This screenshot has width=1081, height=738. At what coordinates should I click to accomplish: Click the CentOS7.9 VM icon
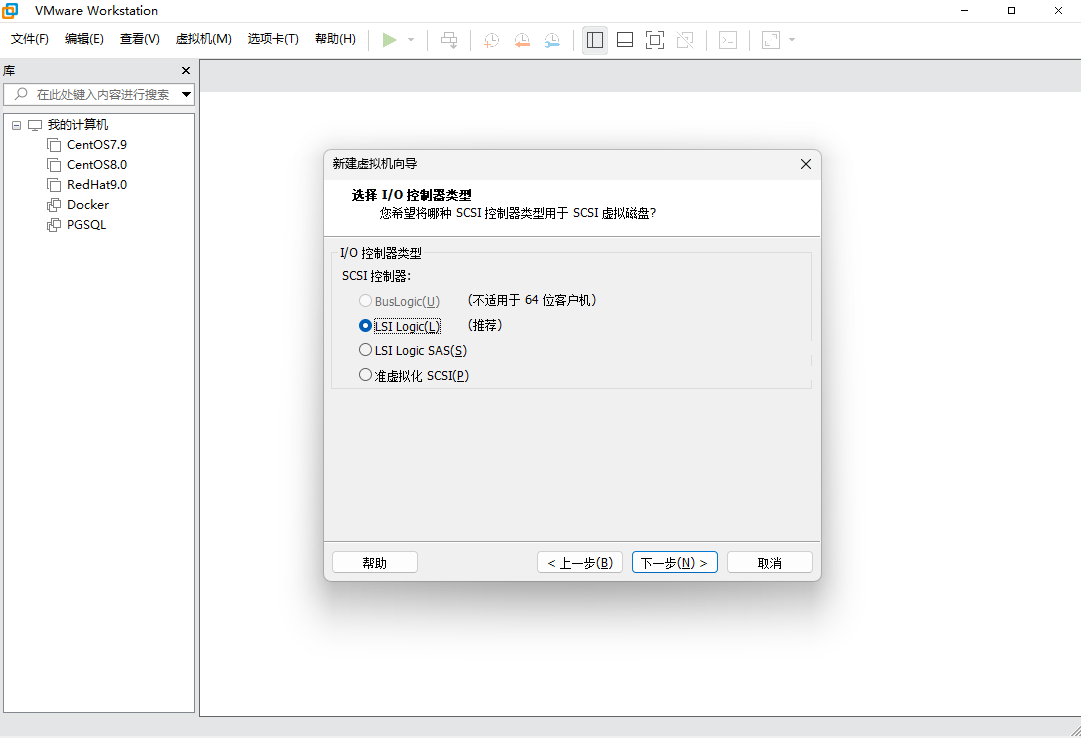[x=54, y=145]
